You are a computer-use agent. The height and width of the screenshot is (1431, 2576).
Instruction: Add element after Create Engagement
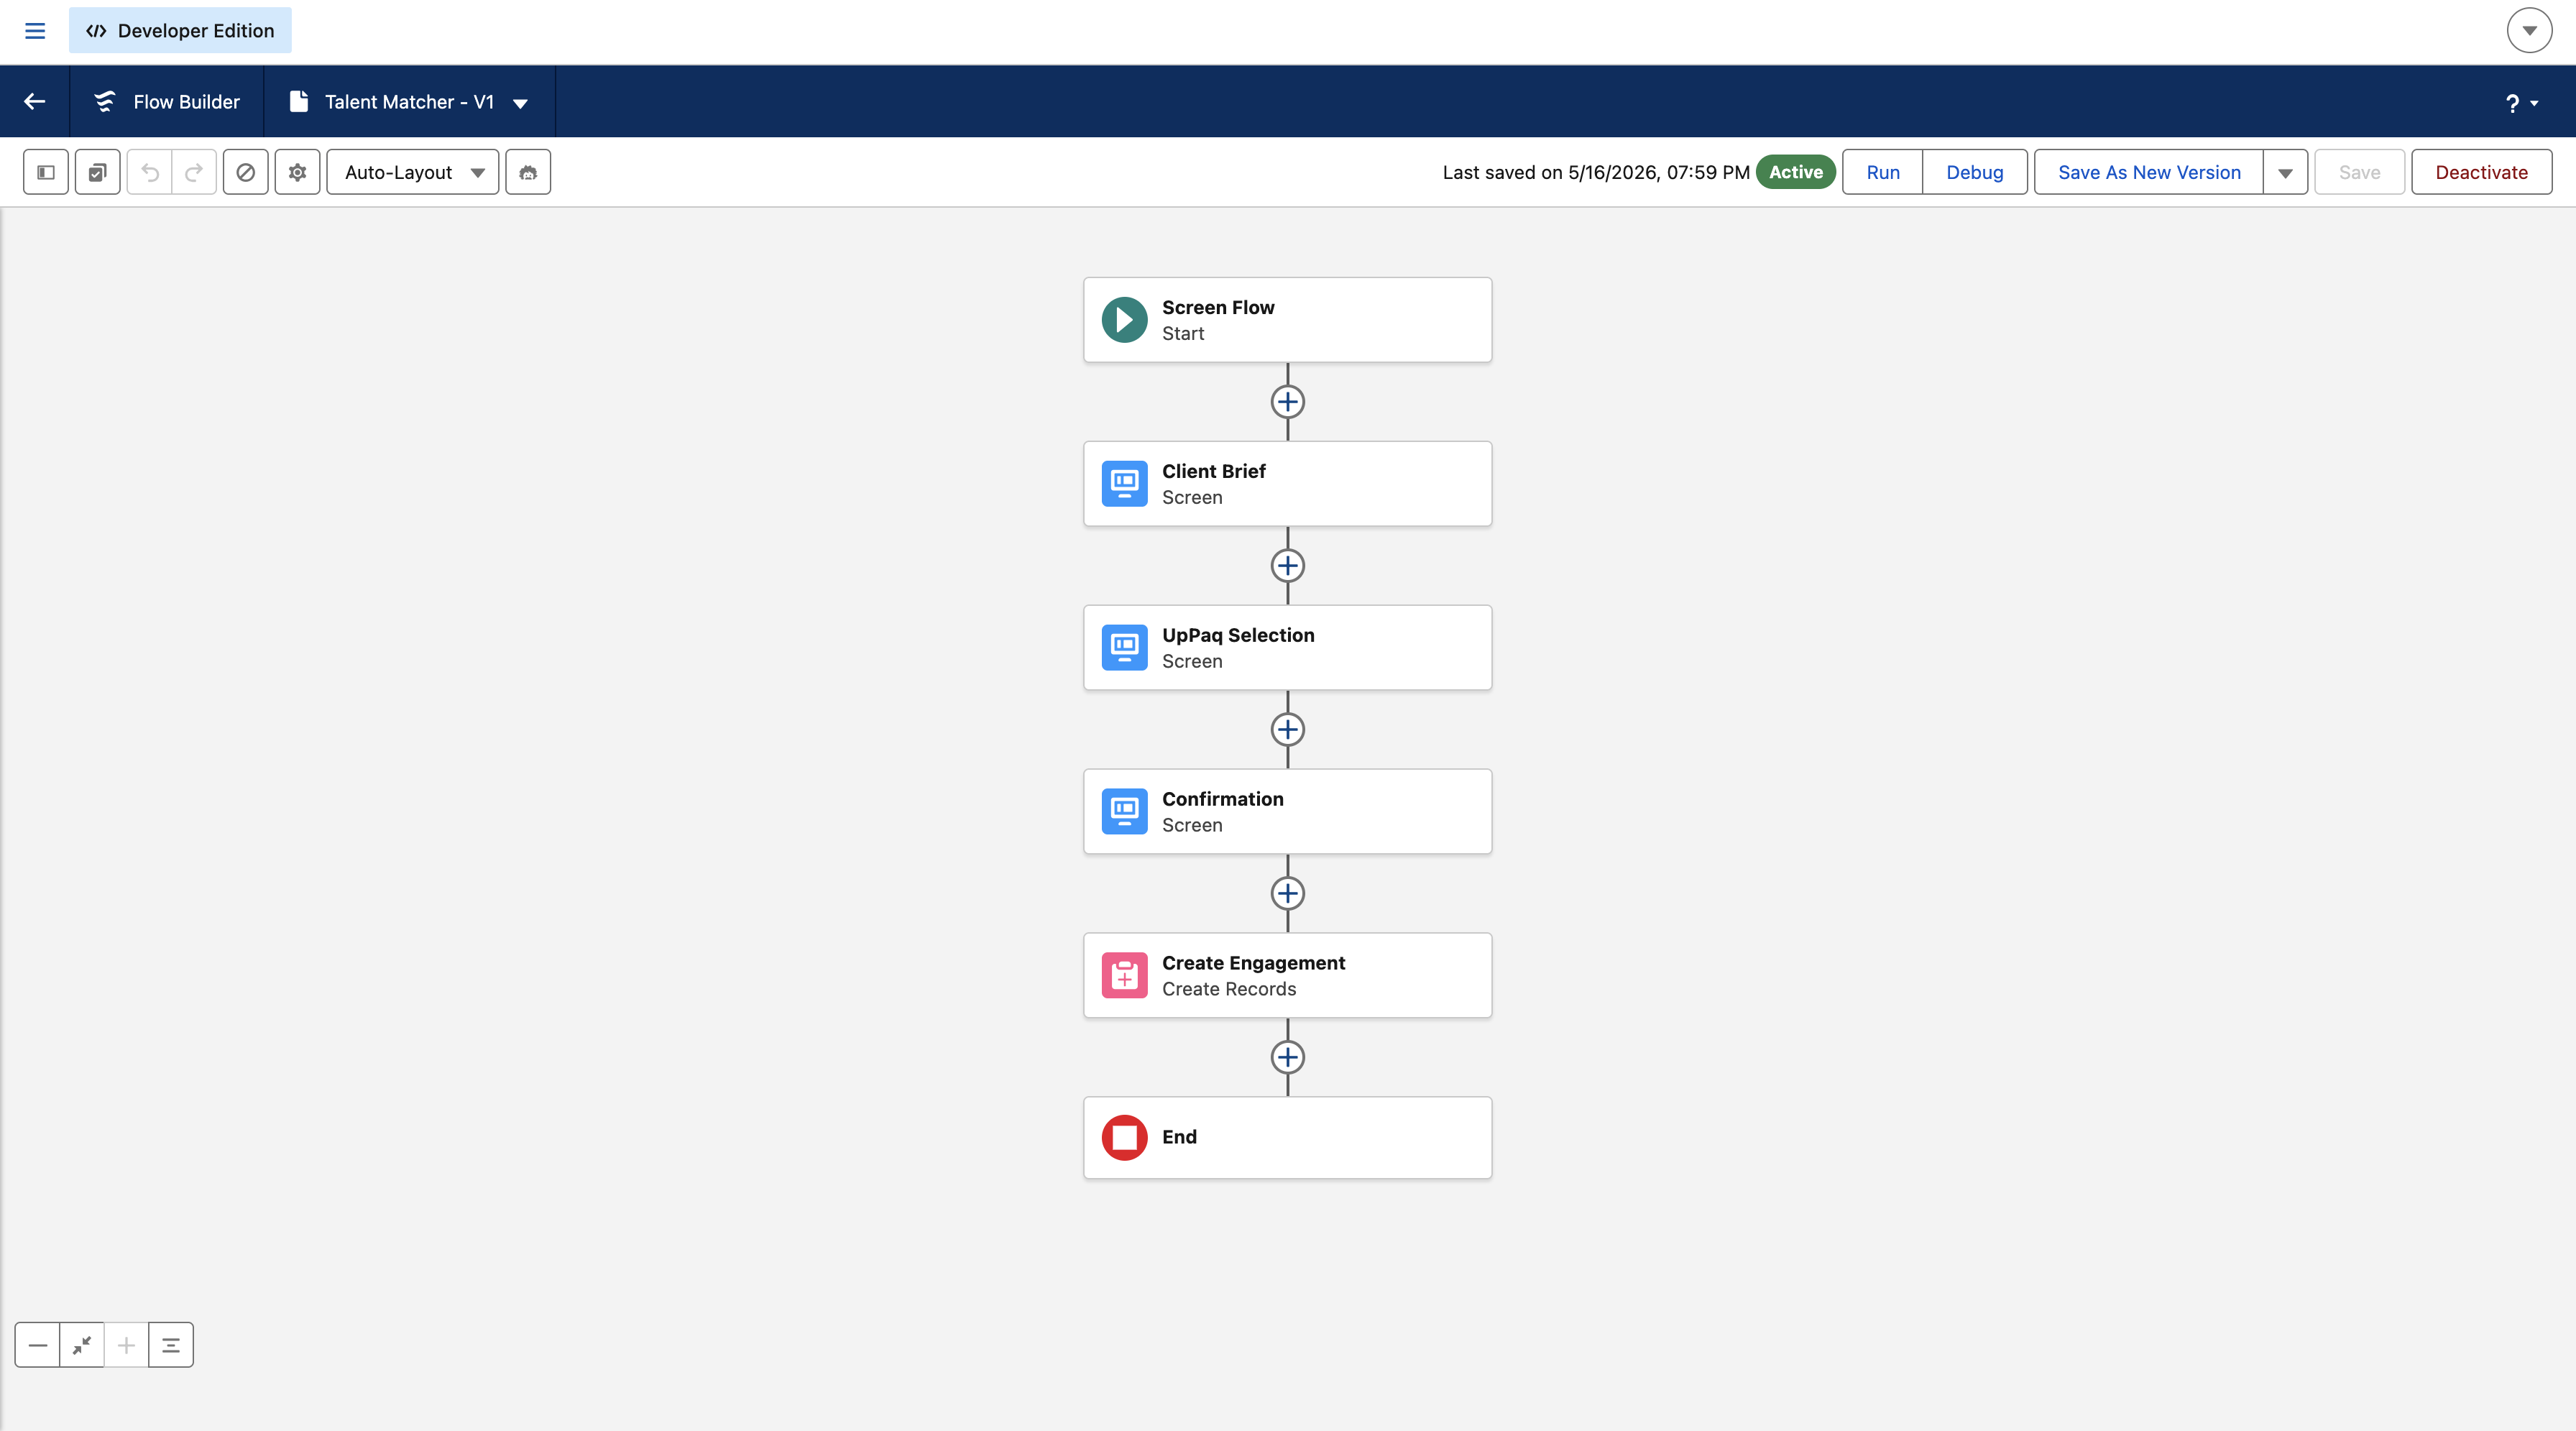(x=1287, y=1058)
